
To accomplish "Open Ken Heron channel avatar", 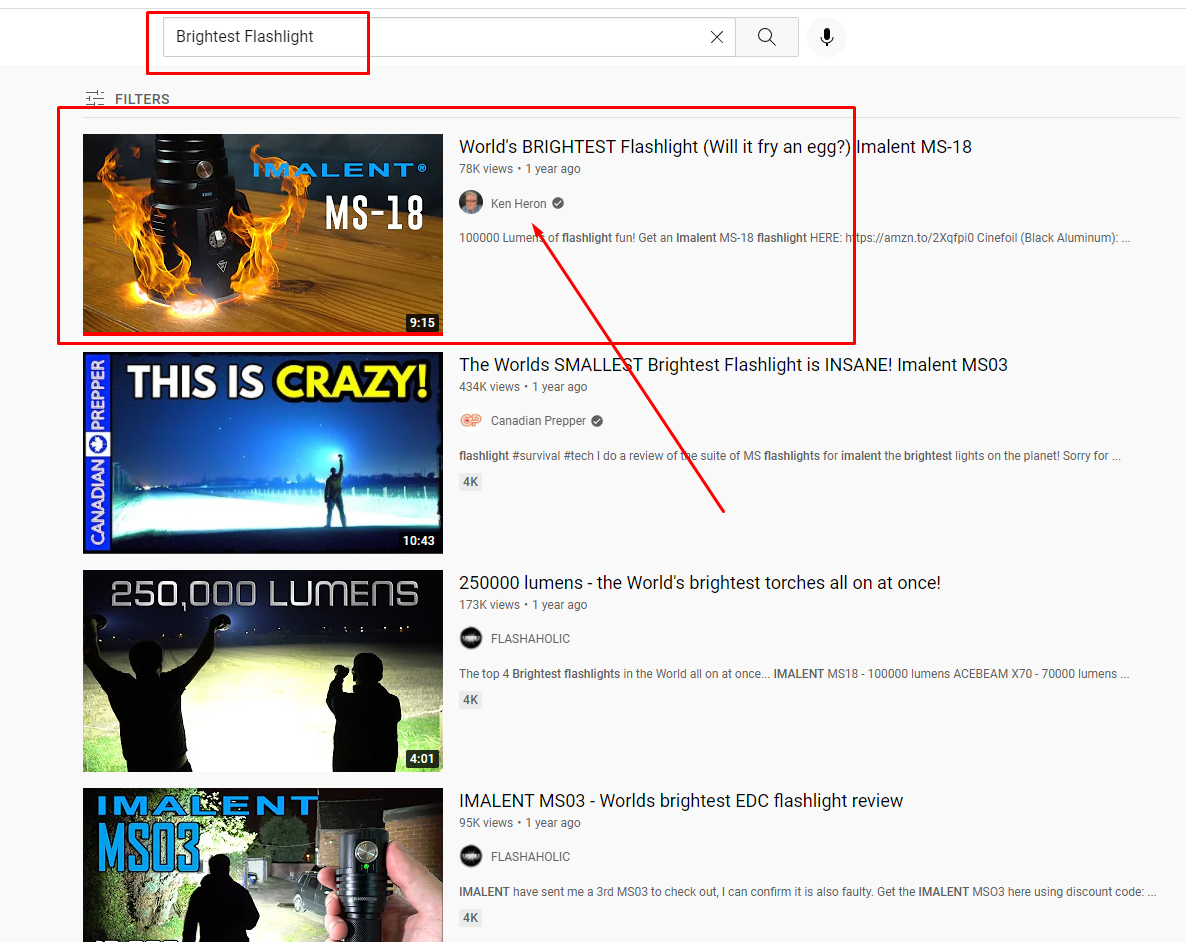I will point(471,203).
